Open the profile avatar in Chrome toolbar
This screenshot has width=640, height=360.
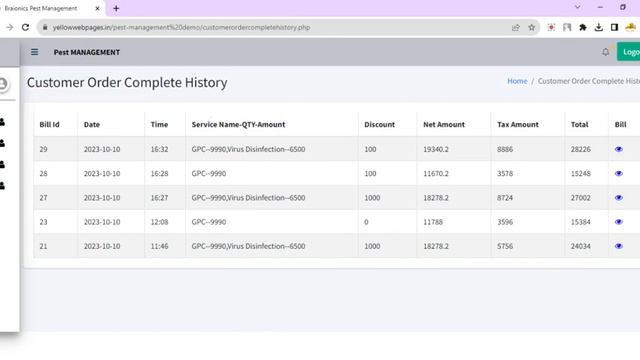(x=631, y=27)
